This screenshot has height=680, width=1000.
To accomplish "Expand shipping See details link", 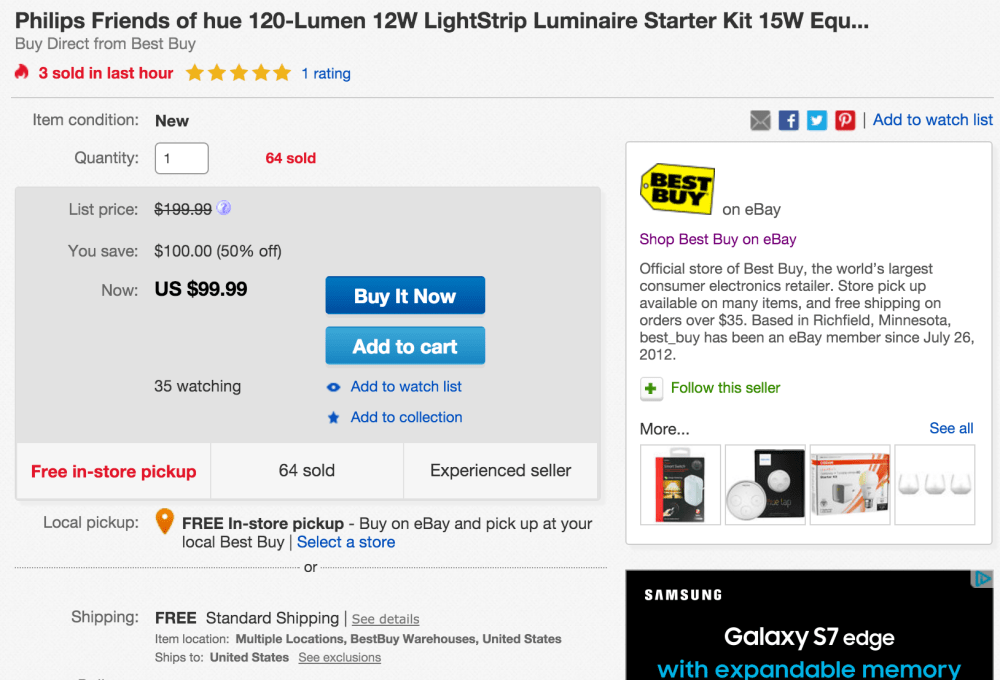I will click(x=385, y=619).
